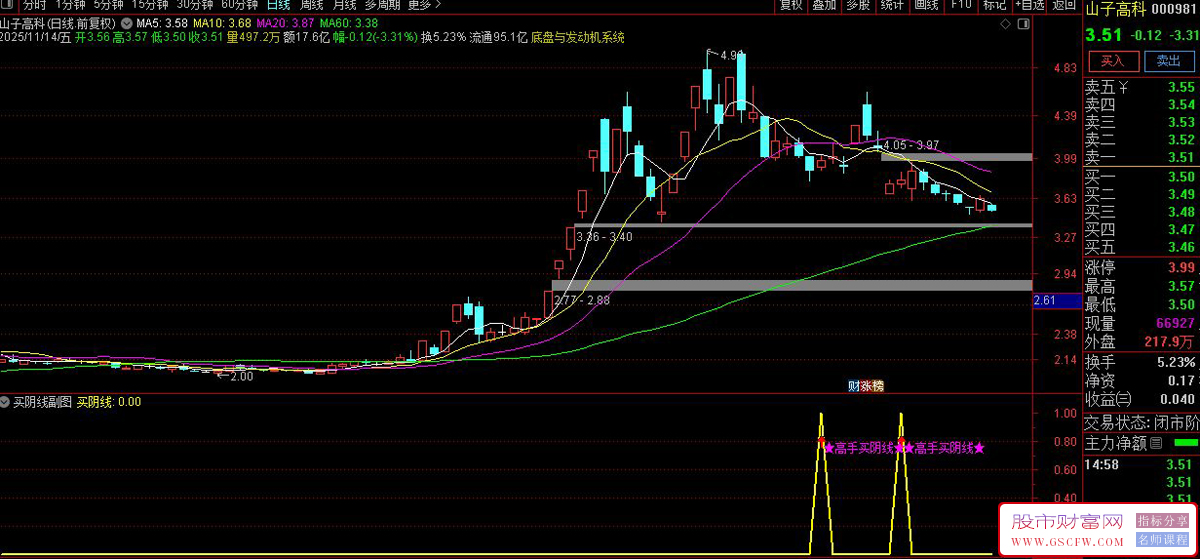Open the 统计 statistics tool
This screenshot has width=1200, height=559.
tap(891, 5)
